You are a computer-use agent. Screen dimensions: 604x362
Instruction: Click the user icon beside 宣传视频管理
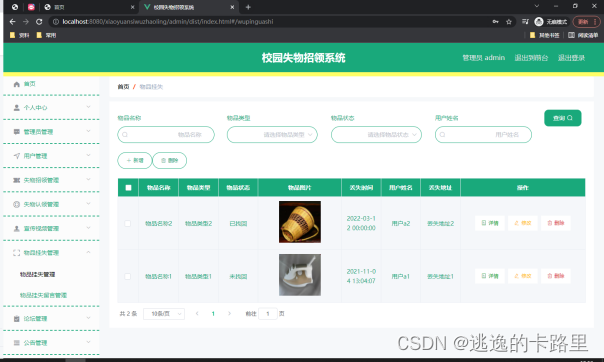pyautogui.click(x=17, y=228)
